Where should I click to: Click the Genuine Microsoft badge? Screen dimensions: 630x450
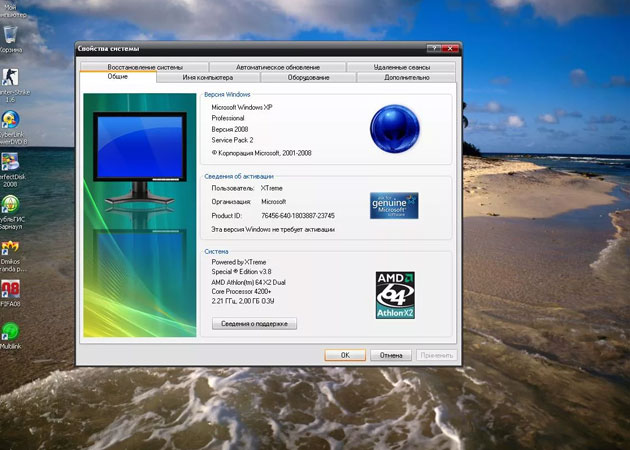tap(394, 205)
